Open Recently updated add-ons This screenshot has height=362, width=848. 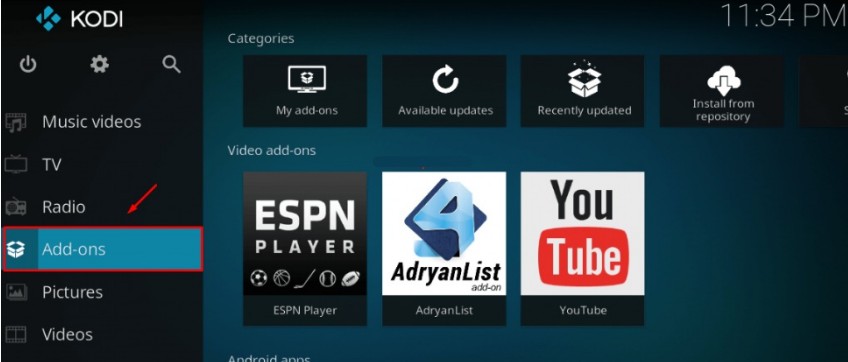click(582, 91)
